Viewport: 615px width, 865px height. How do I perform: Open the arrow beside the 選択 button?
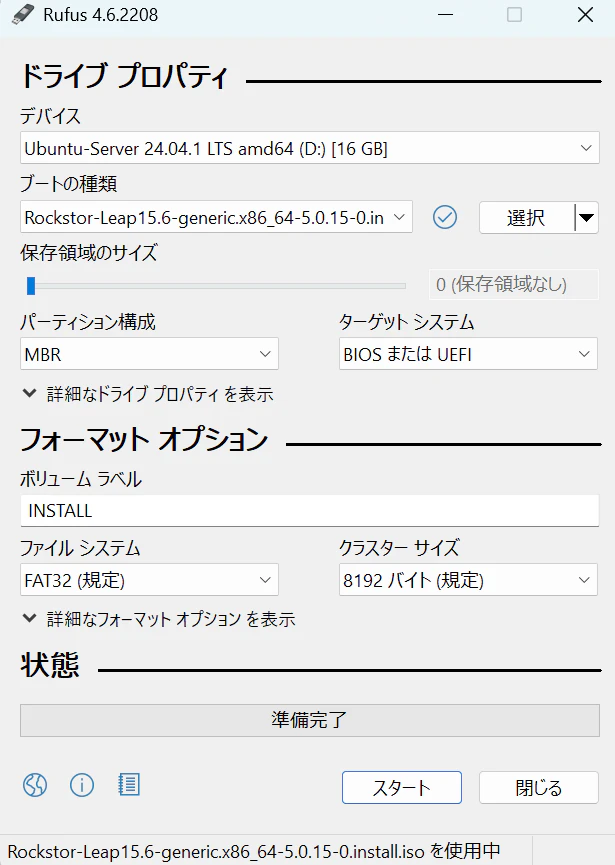(x=586, y=217)
